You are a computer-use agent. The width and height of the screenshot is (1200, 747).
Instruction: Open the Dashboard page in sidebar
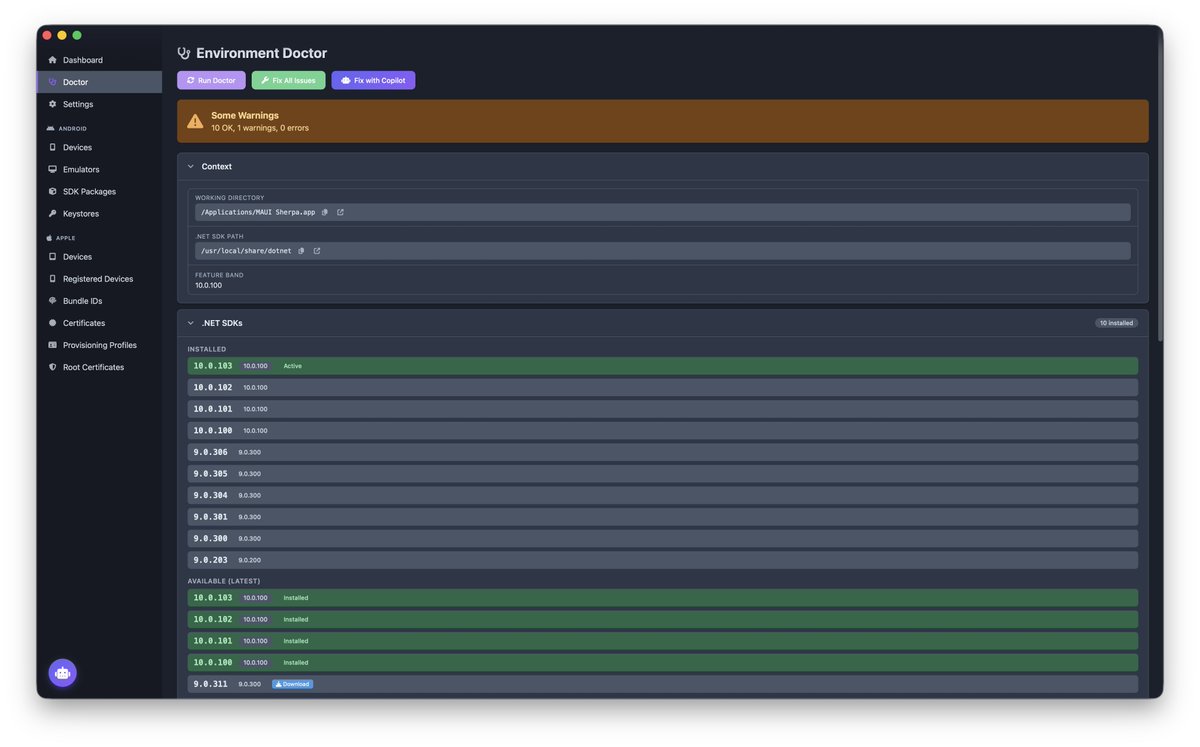(x=99, y=60)
